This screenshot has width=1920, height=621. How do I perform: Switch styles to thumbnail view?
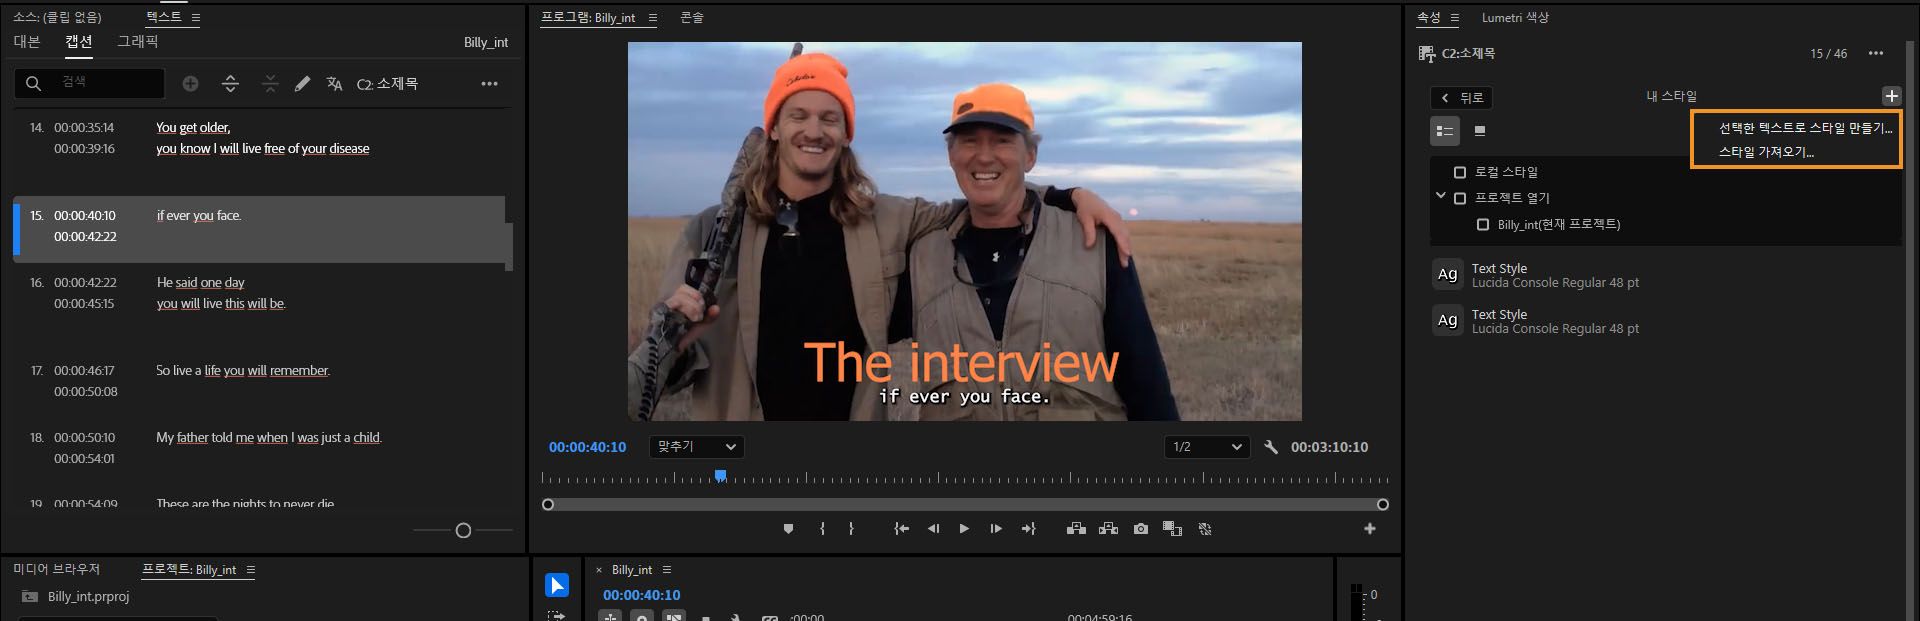tap(1480, 131)
